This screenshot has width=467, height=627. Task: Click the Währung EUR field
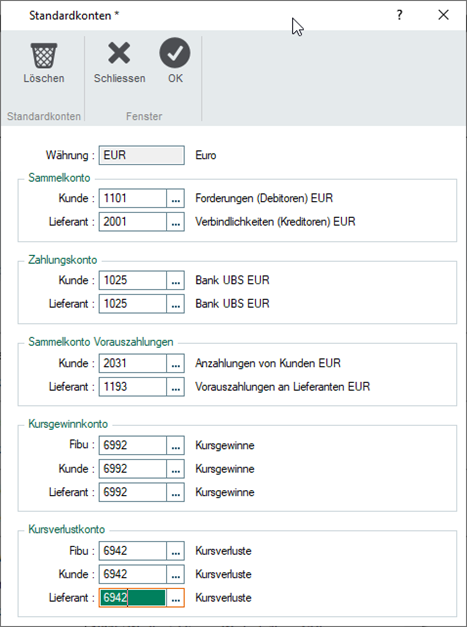pyautogui.click(x=142, y=155)
